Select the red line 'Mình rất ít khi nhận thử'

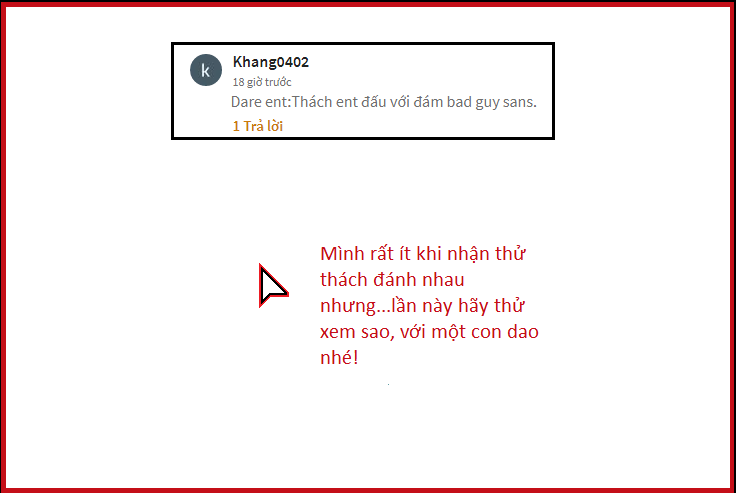422,253
